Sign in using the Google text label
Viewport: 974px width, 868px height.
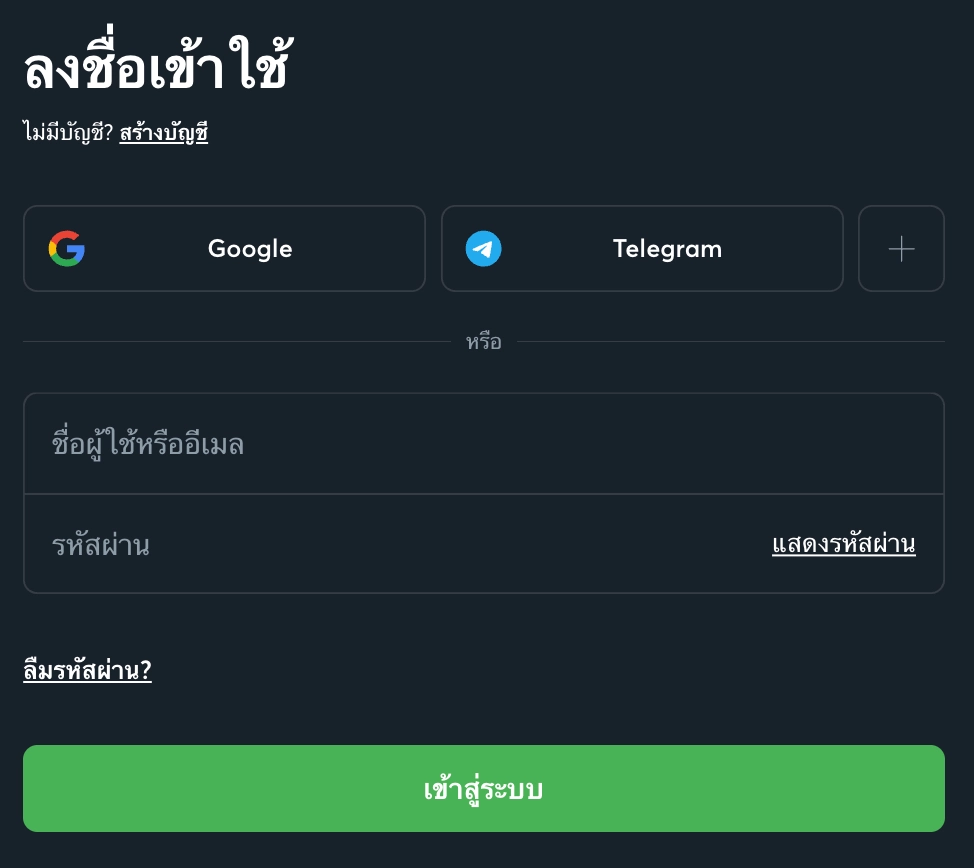click(x=250, y=249)
